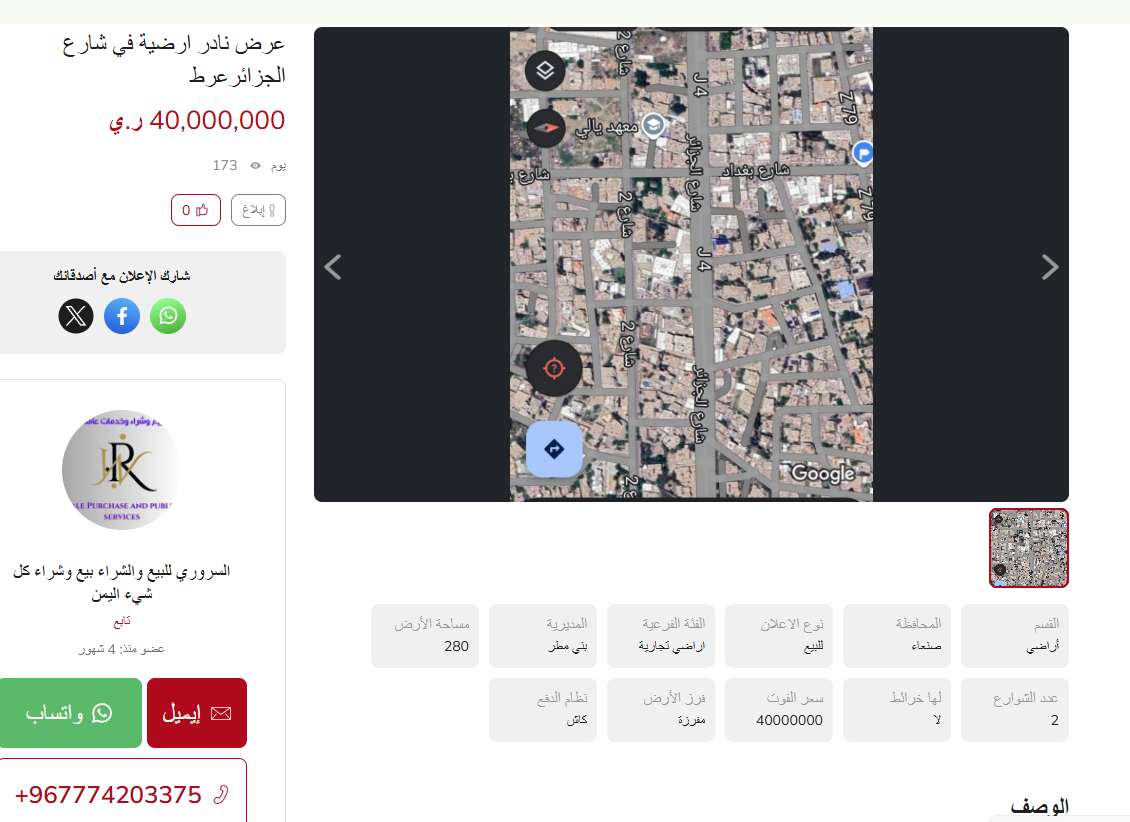
Task: Click the blue flag marker on map
Action: pos(863,153)
